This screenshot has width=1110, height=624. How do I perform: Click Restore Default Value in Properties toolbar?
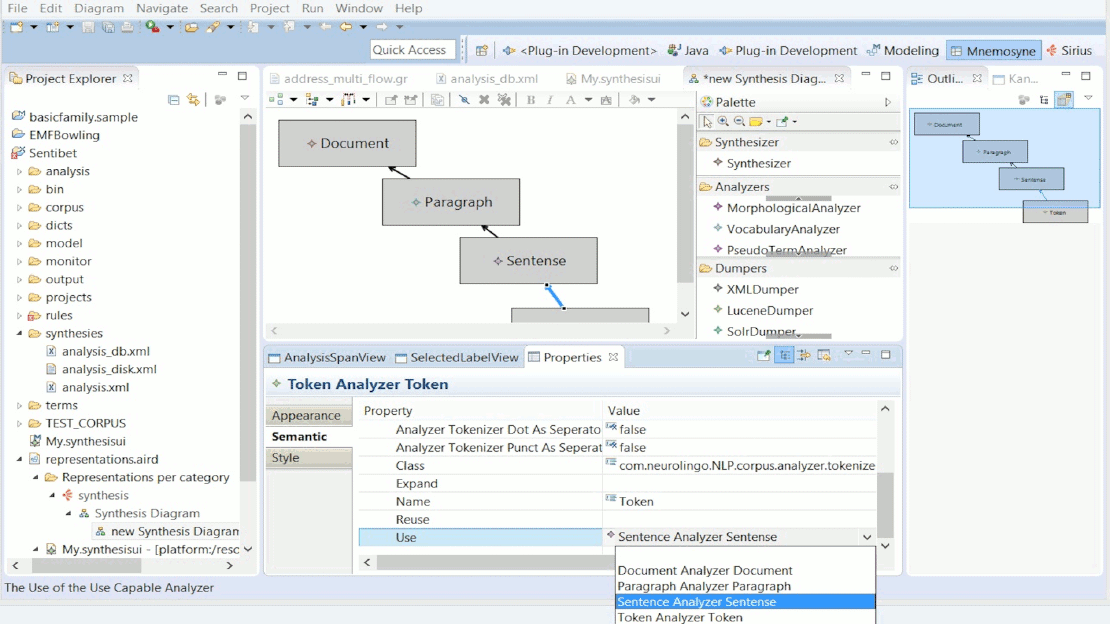824,356
